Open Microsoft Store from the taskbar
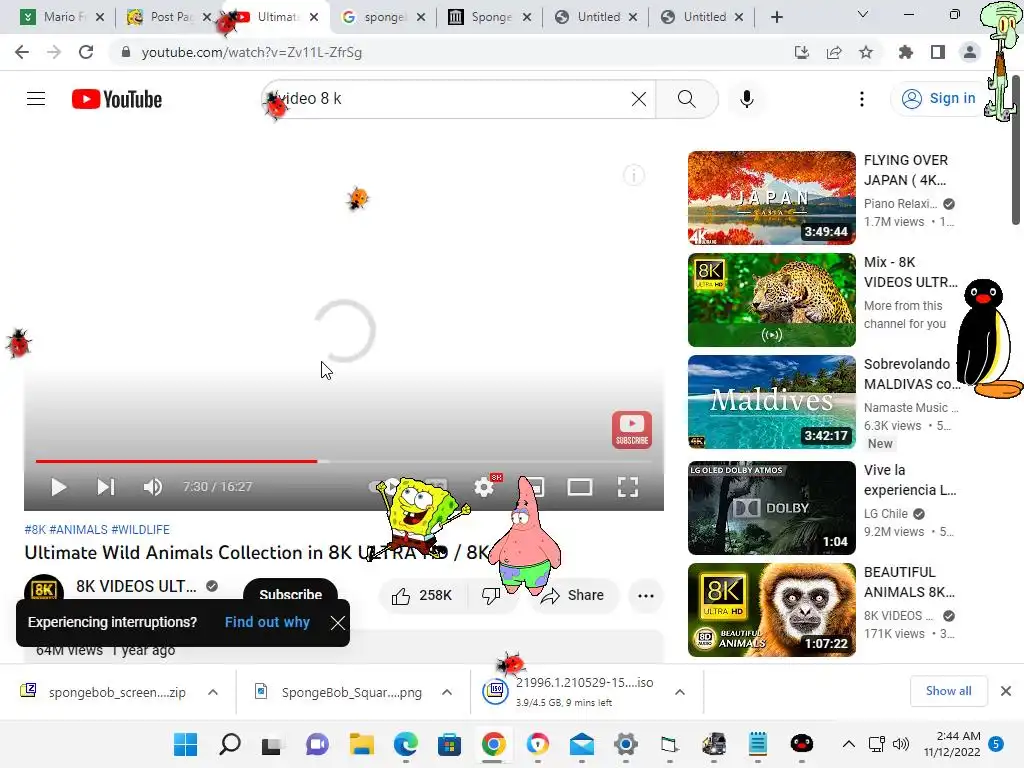Screen dimensions: 1024x768 click(x=449, y=744)
